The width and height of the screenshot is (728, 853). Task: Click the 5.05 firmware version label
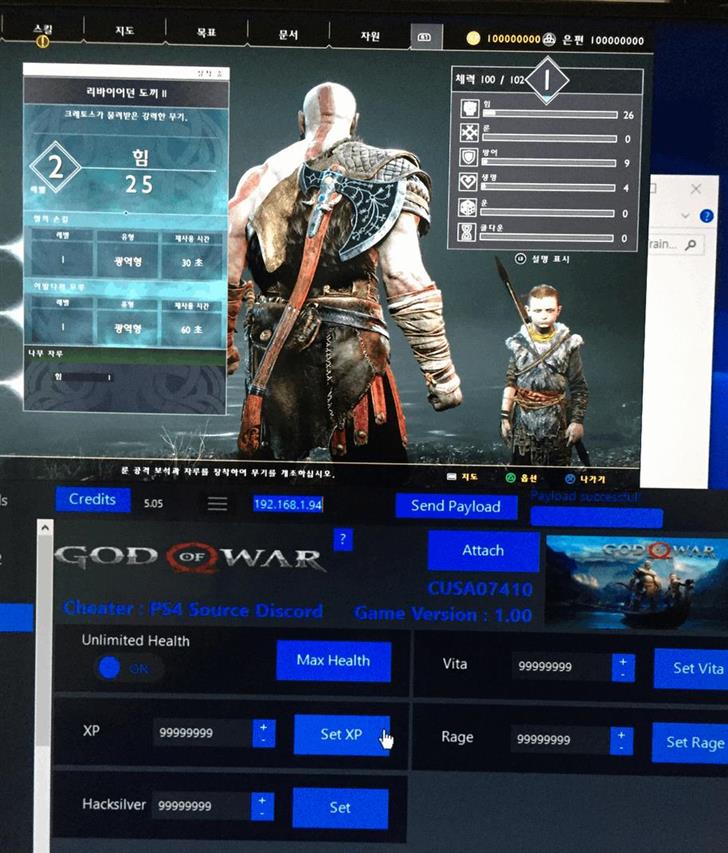pos(153,503)
